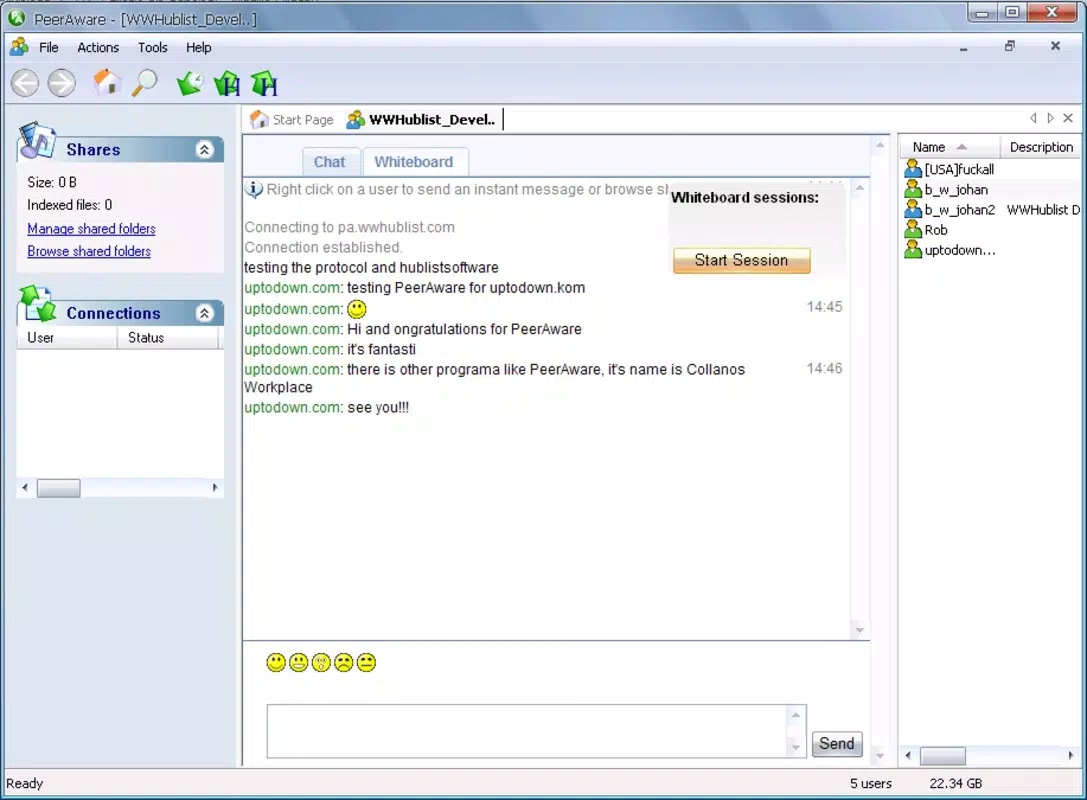Click user icon beside [USA]fuckall

tap(913, 168)
